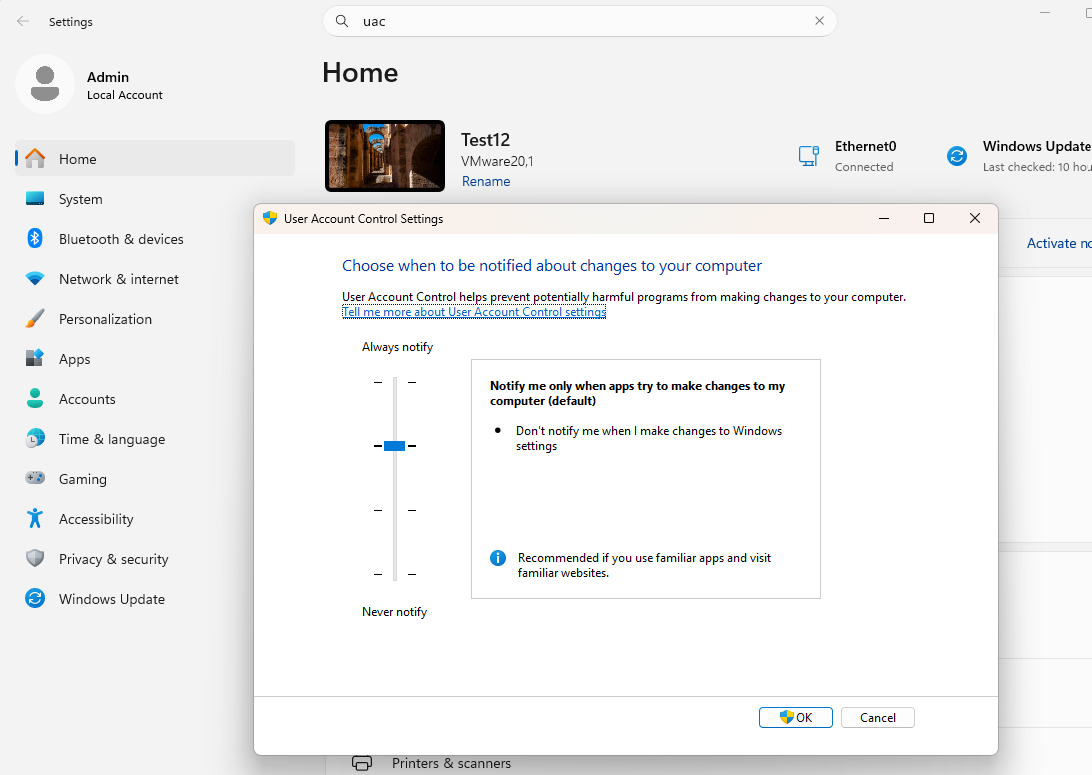Image resolution: width=1092 pixels, height=775 pixels.
Task: Click the Admin Local Account name
Action: point(108,77)
